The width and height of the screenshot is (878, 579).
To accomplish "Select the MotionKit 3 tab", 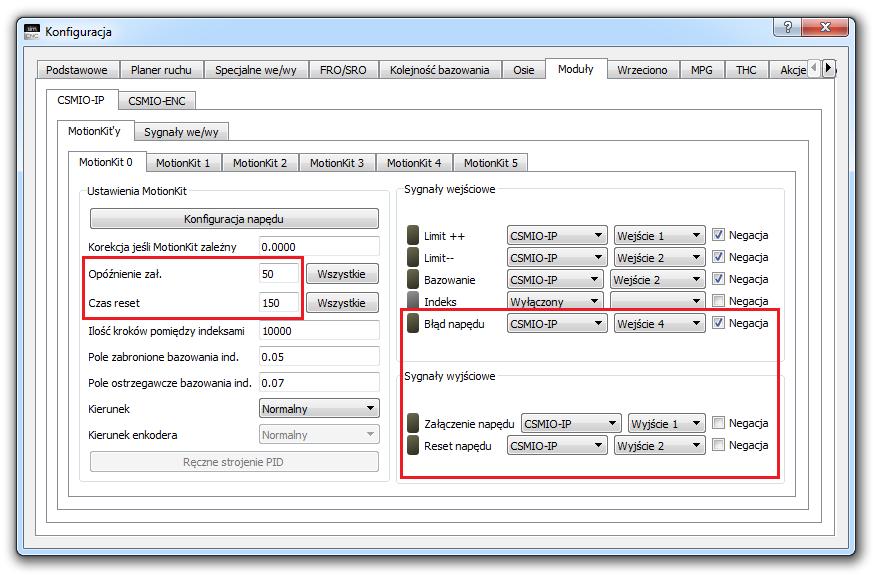I will (337, 162).
